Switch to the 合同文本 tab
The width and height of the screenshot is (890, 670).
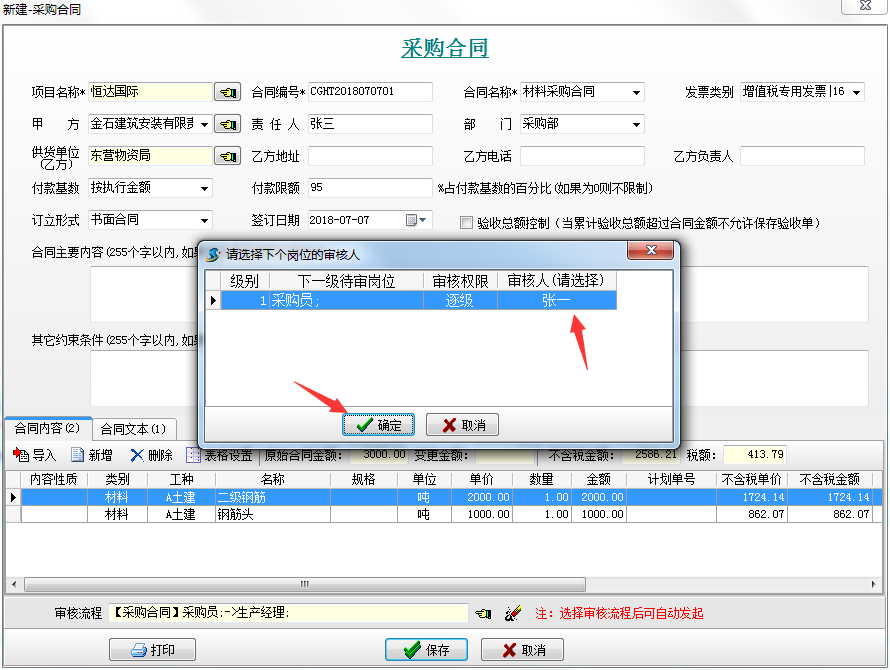133,430
